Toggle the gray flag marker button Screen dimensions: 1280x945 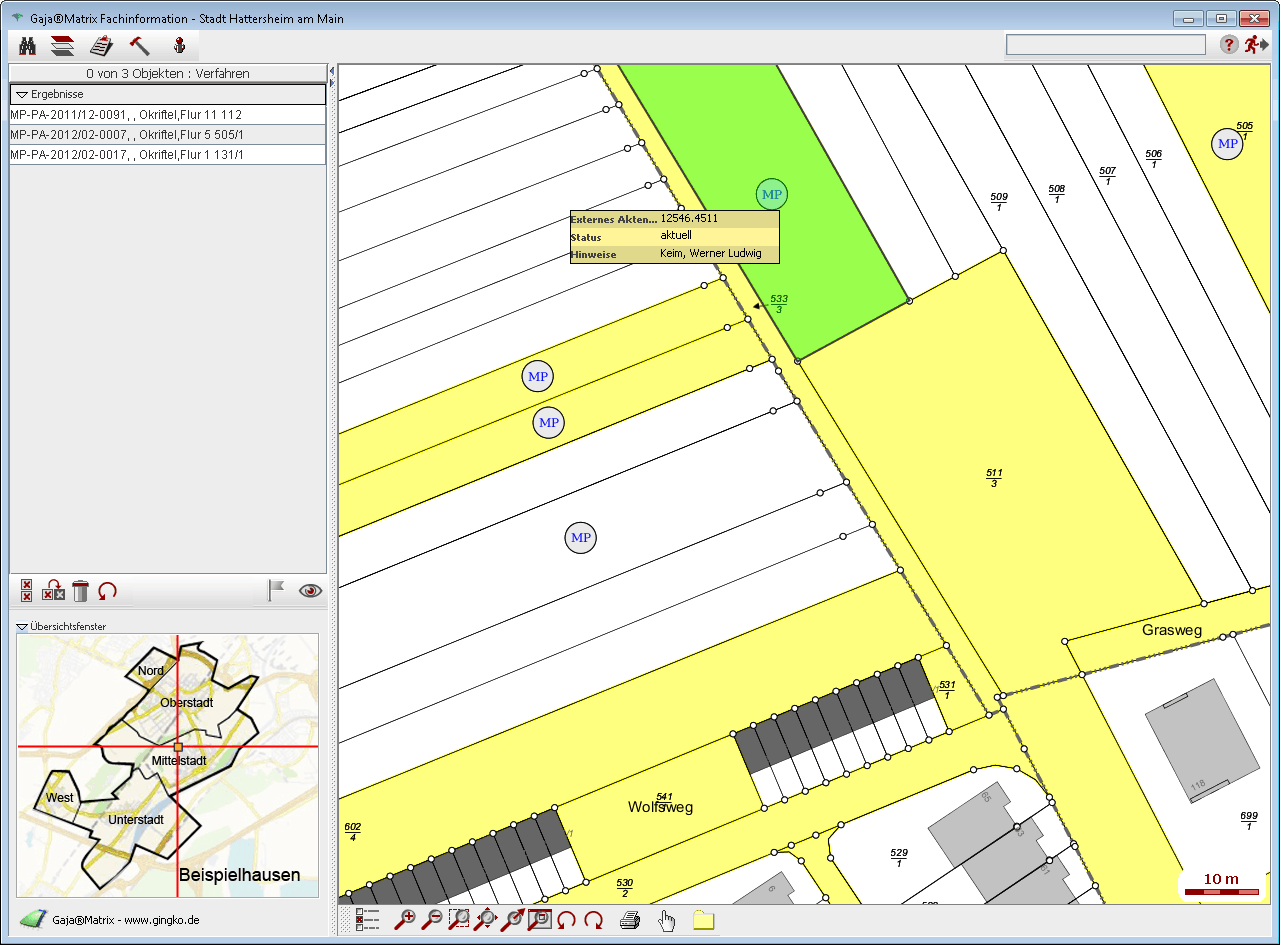point(276,591)
